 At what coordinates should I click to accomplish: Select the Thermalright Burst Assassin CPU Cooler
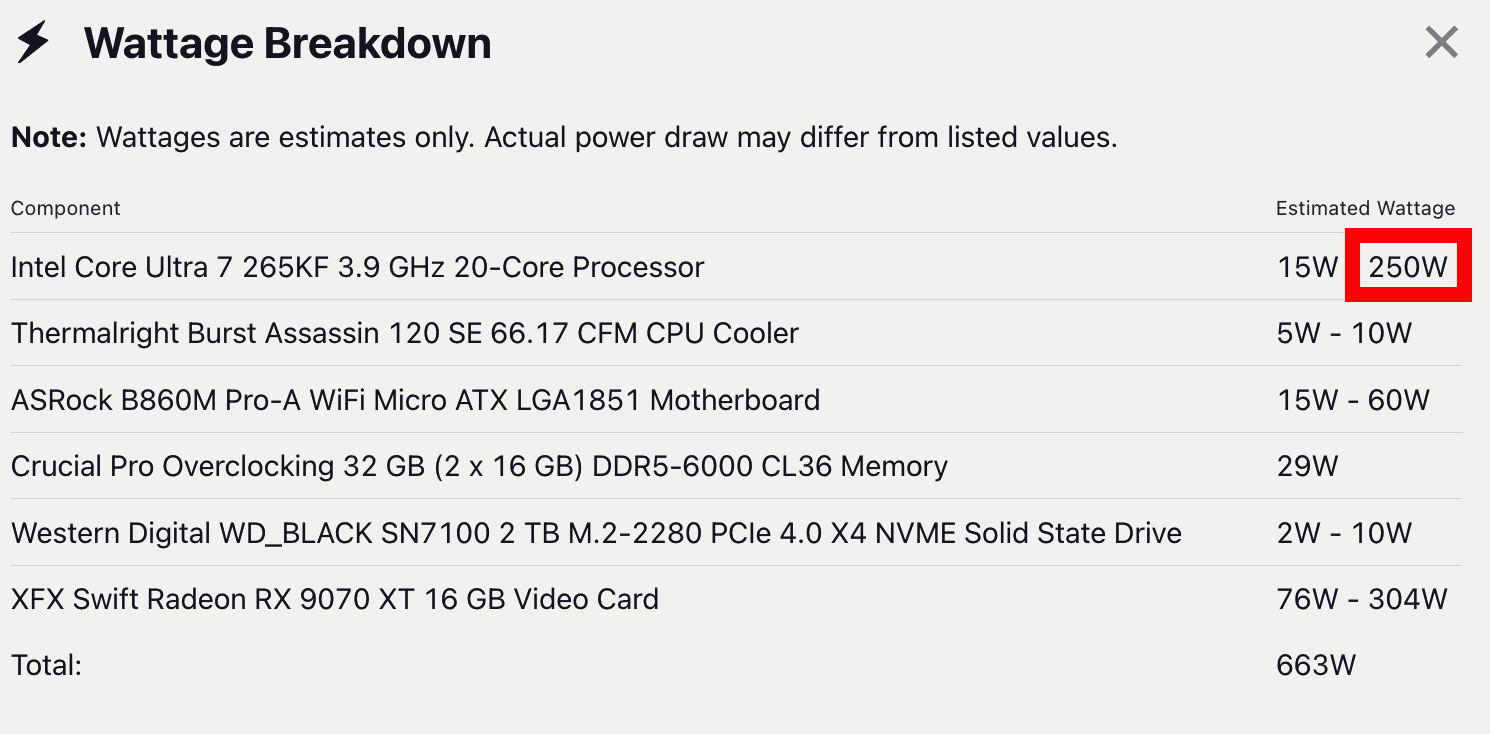click(x=404, y=333)
